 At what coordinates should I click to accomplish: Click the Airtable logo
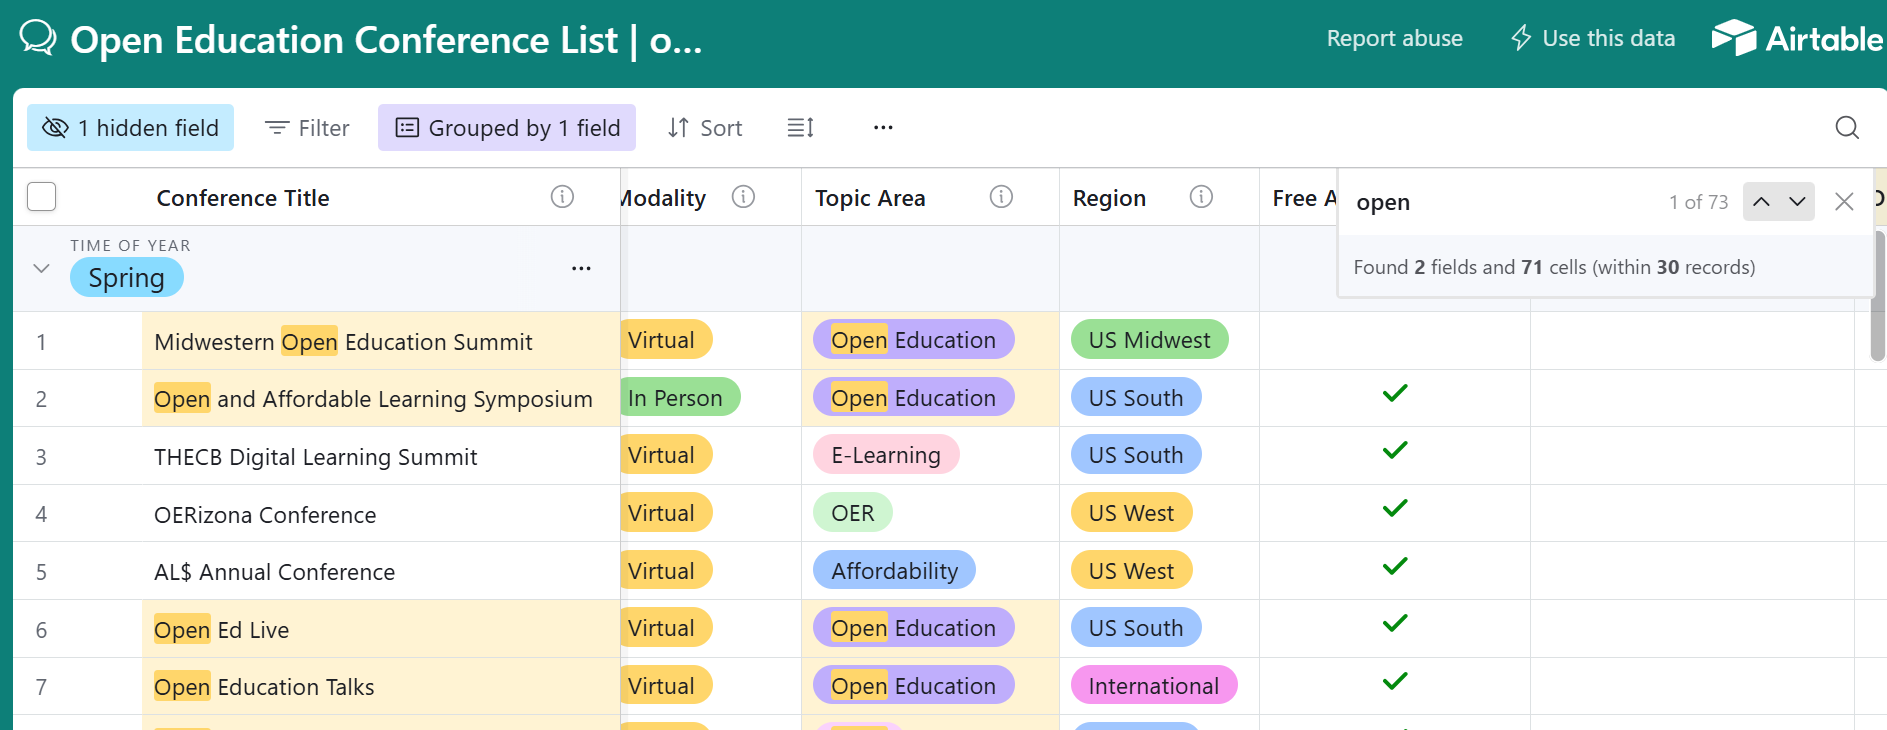tap(1797, 38)
